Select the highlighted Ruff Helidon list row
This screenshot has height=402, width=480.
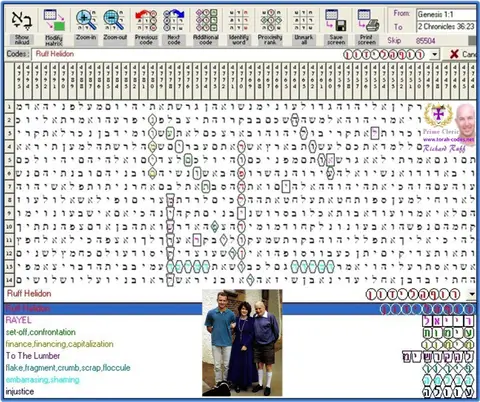coord(240,309)
